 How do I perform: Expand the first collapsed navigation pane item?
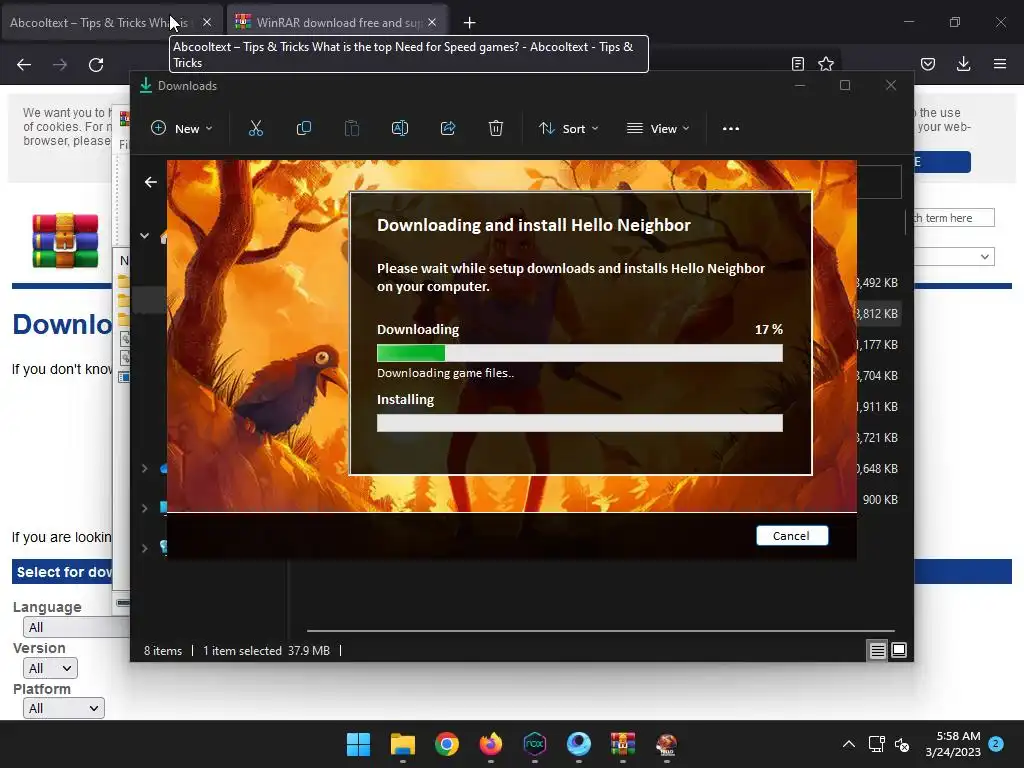(144, 468)
